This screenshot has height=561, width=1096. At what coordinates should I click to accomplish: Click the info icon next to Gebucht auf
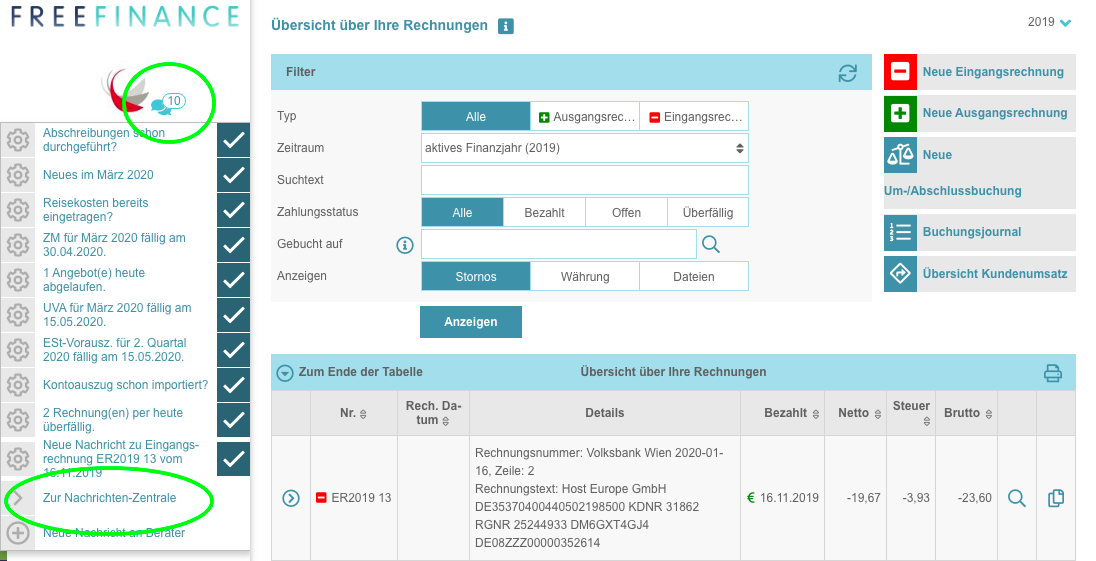(405, 245)
